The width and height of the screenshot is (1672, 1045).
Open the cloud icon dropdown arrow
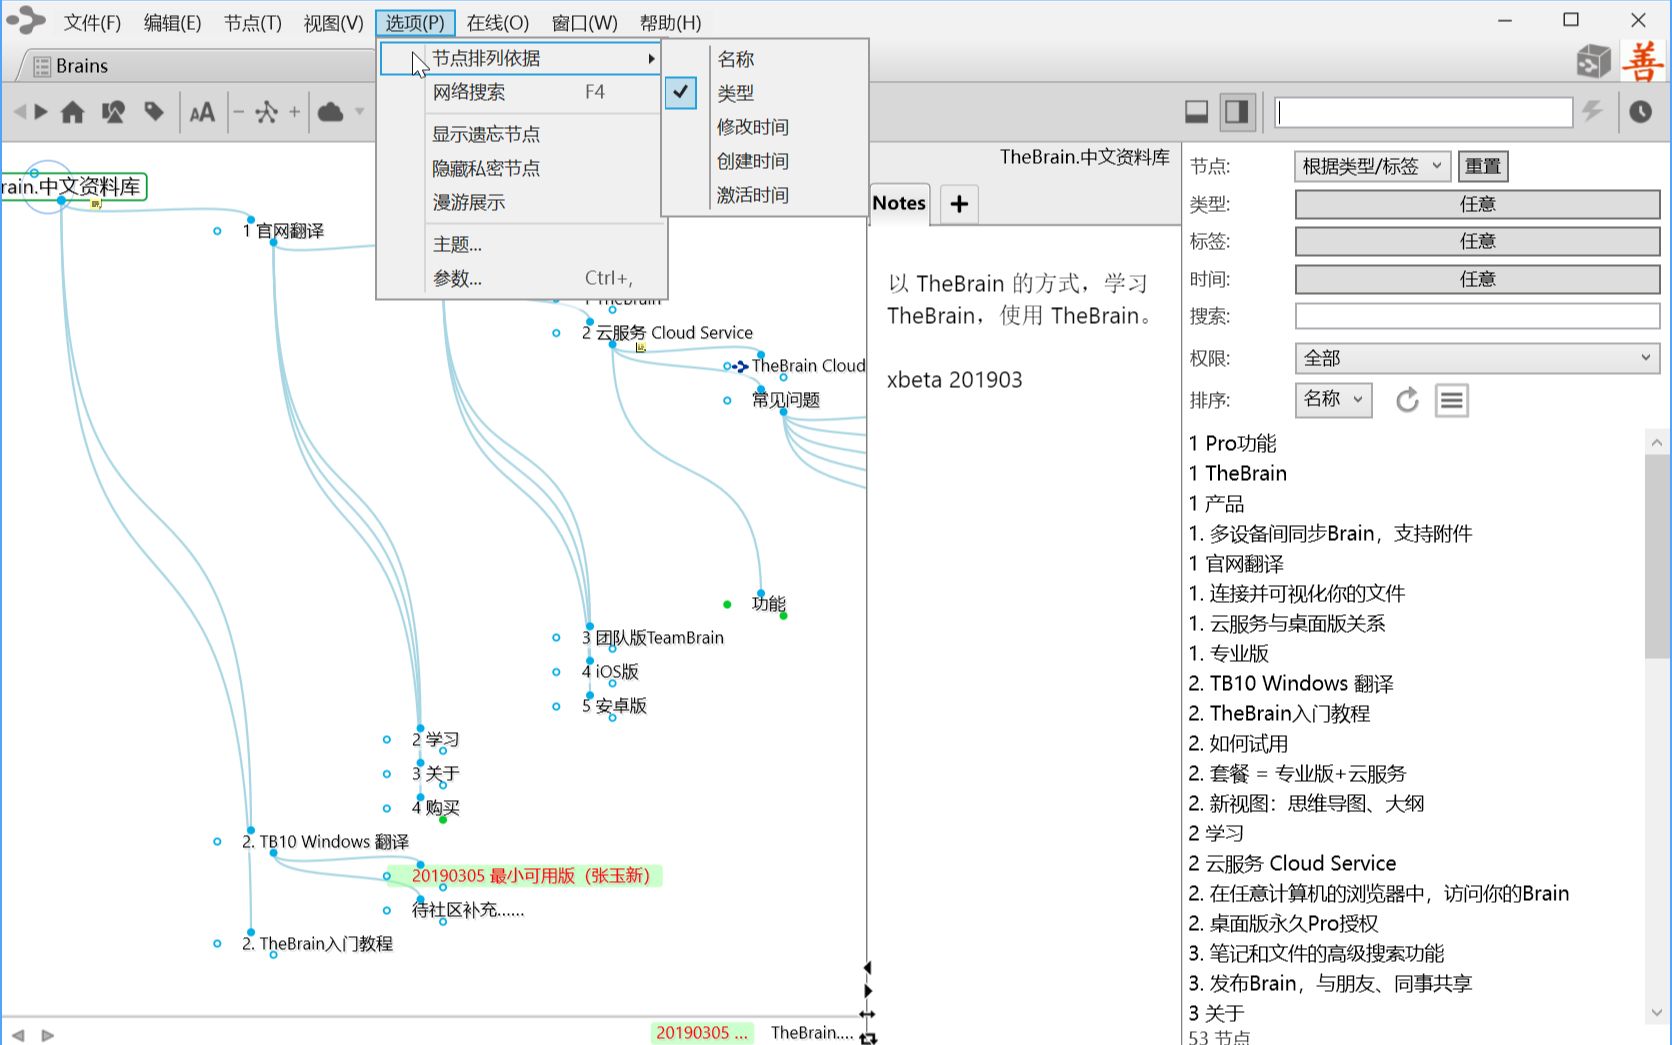pyautogui.click(x=359, y=112)
